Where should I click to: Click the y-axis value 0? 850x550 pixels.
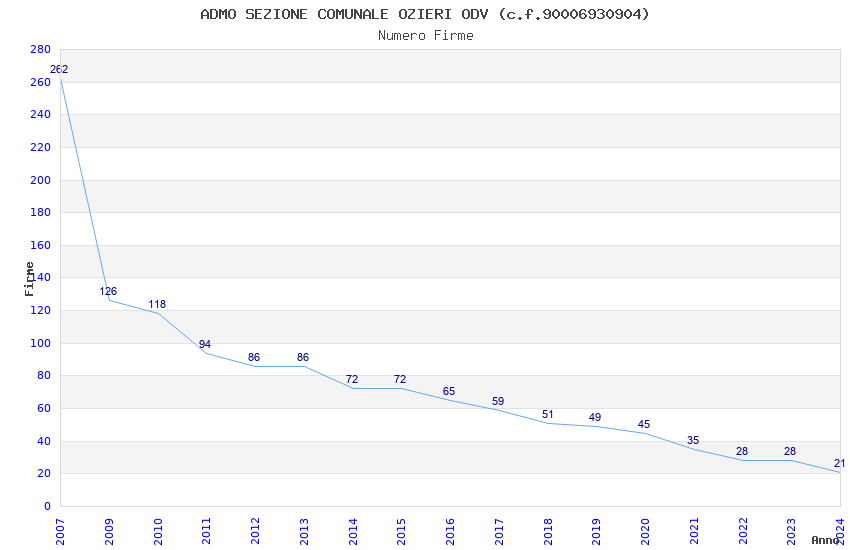(x=47, y=507)
